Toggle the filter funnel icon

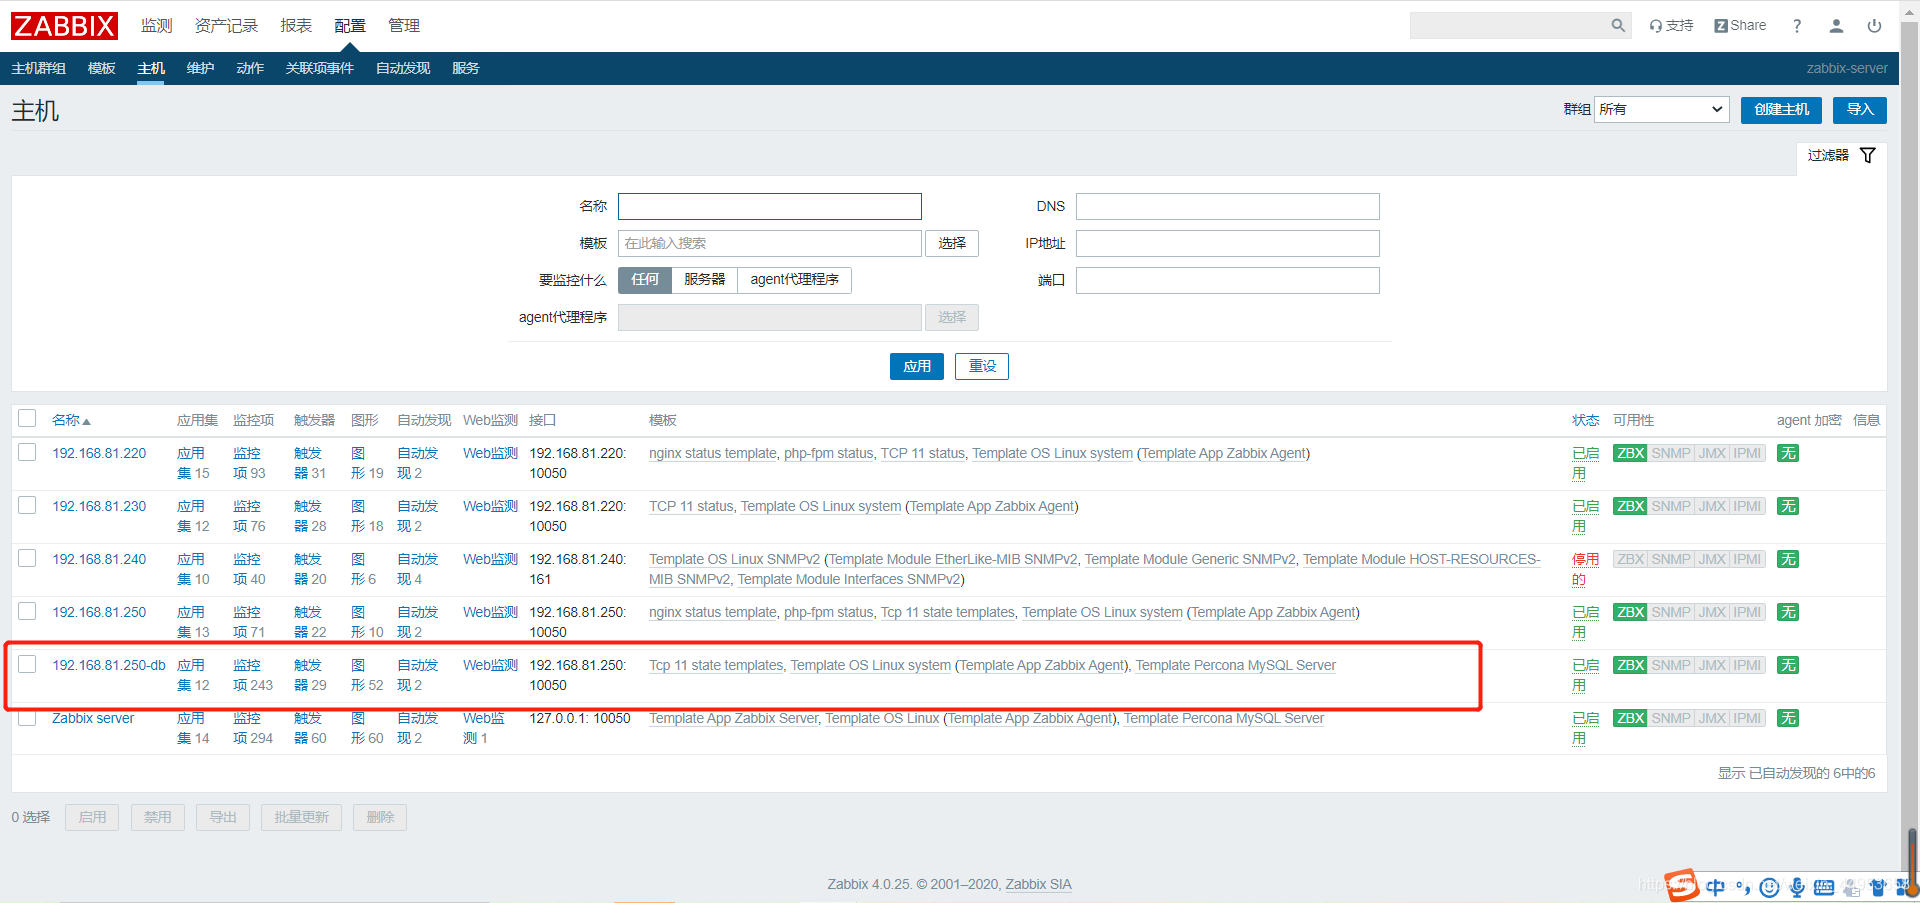(x=1867, y=155)
